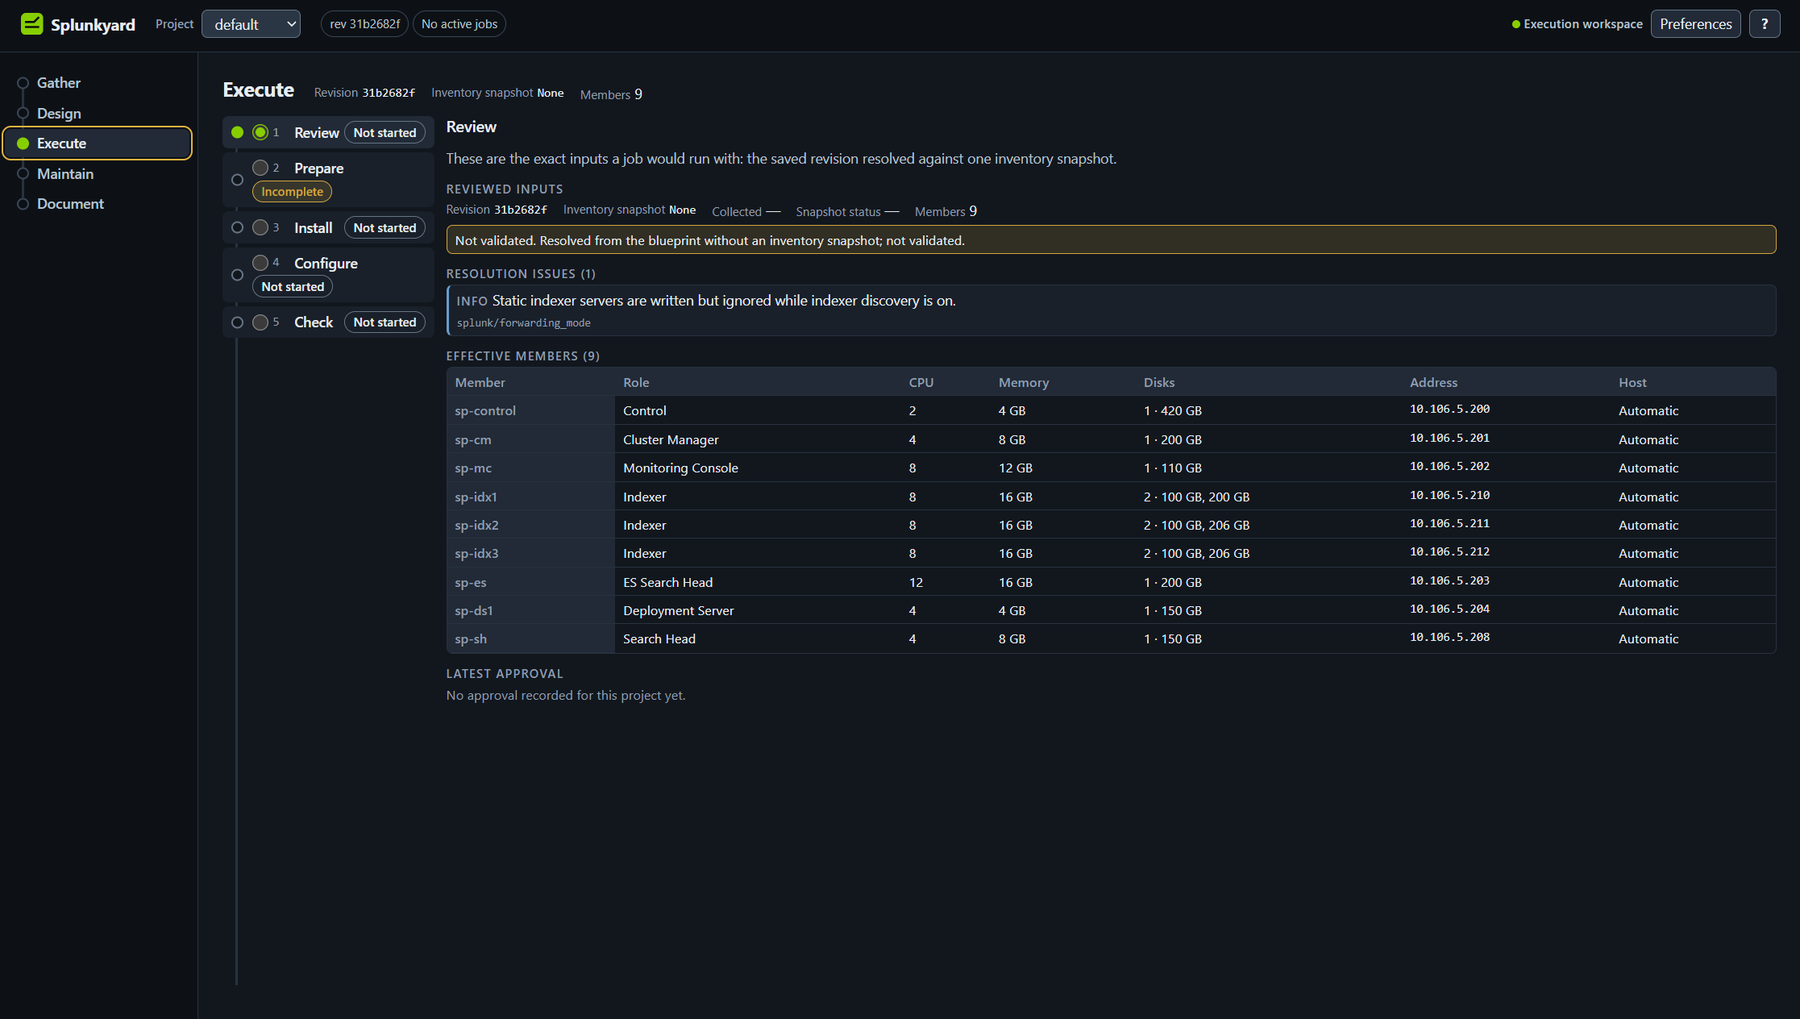Click the Configure step circle icon
Screen dimensions: 1800x1019
click(260, 263)
